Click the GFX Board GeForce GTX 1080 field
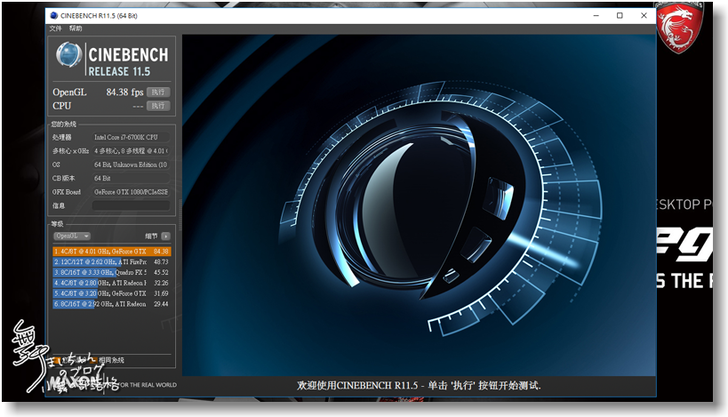 pos(132,191)
